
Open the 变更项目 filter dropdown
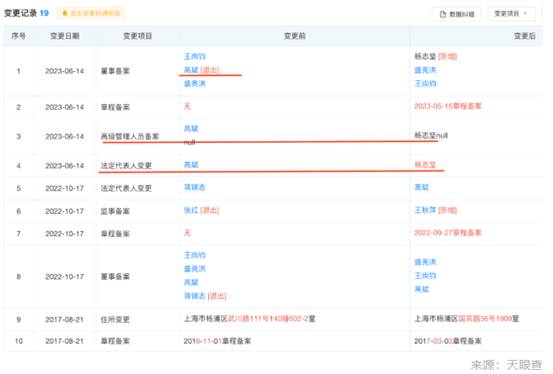[511, 14]
